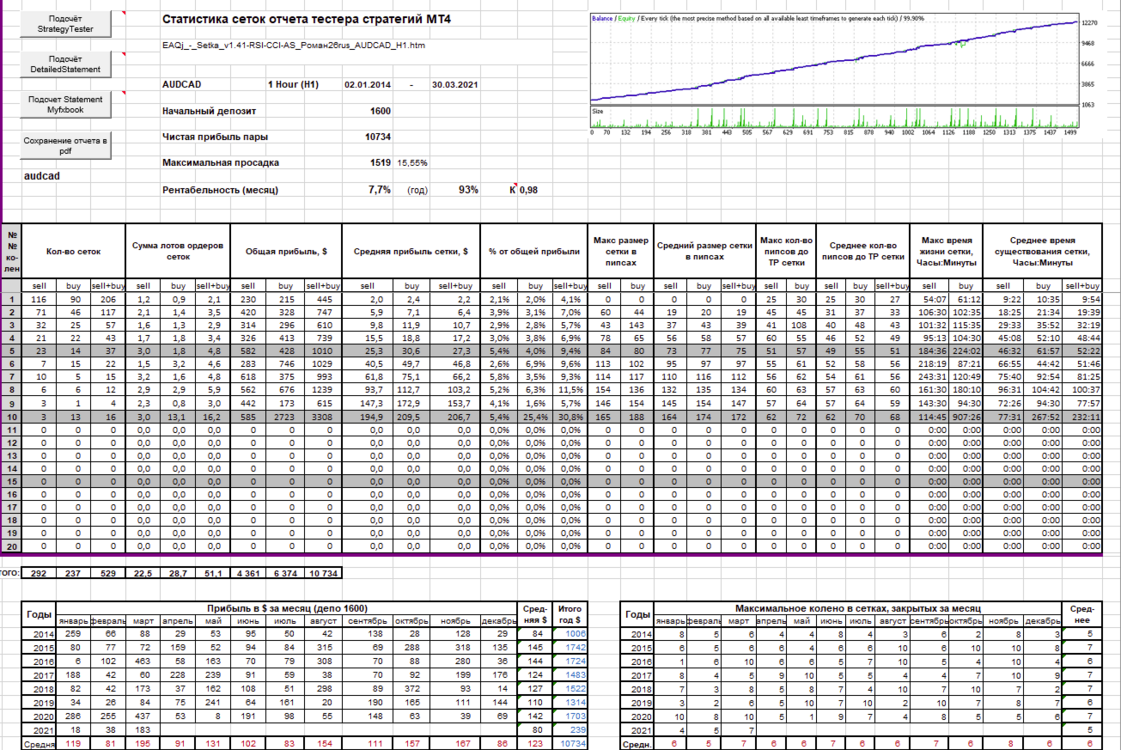
Task: Select the 'Средняя прибыль сетки, $' header
Action: (x=411, y=251)
